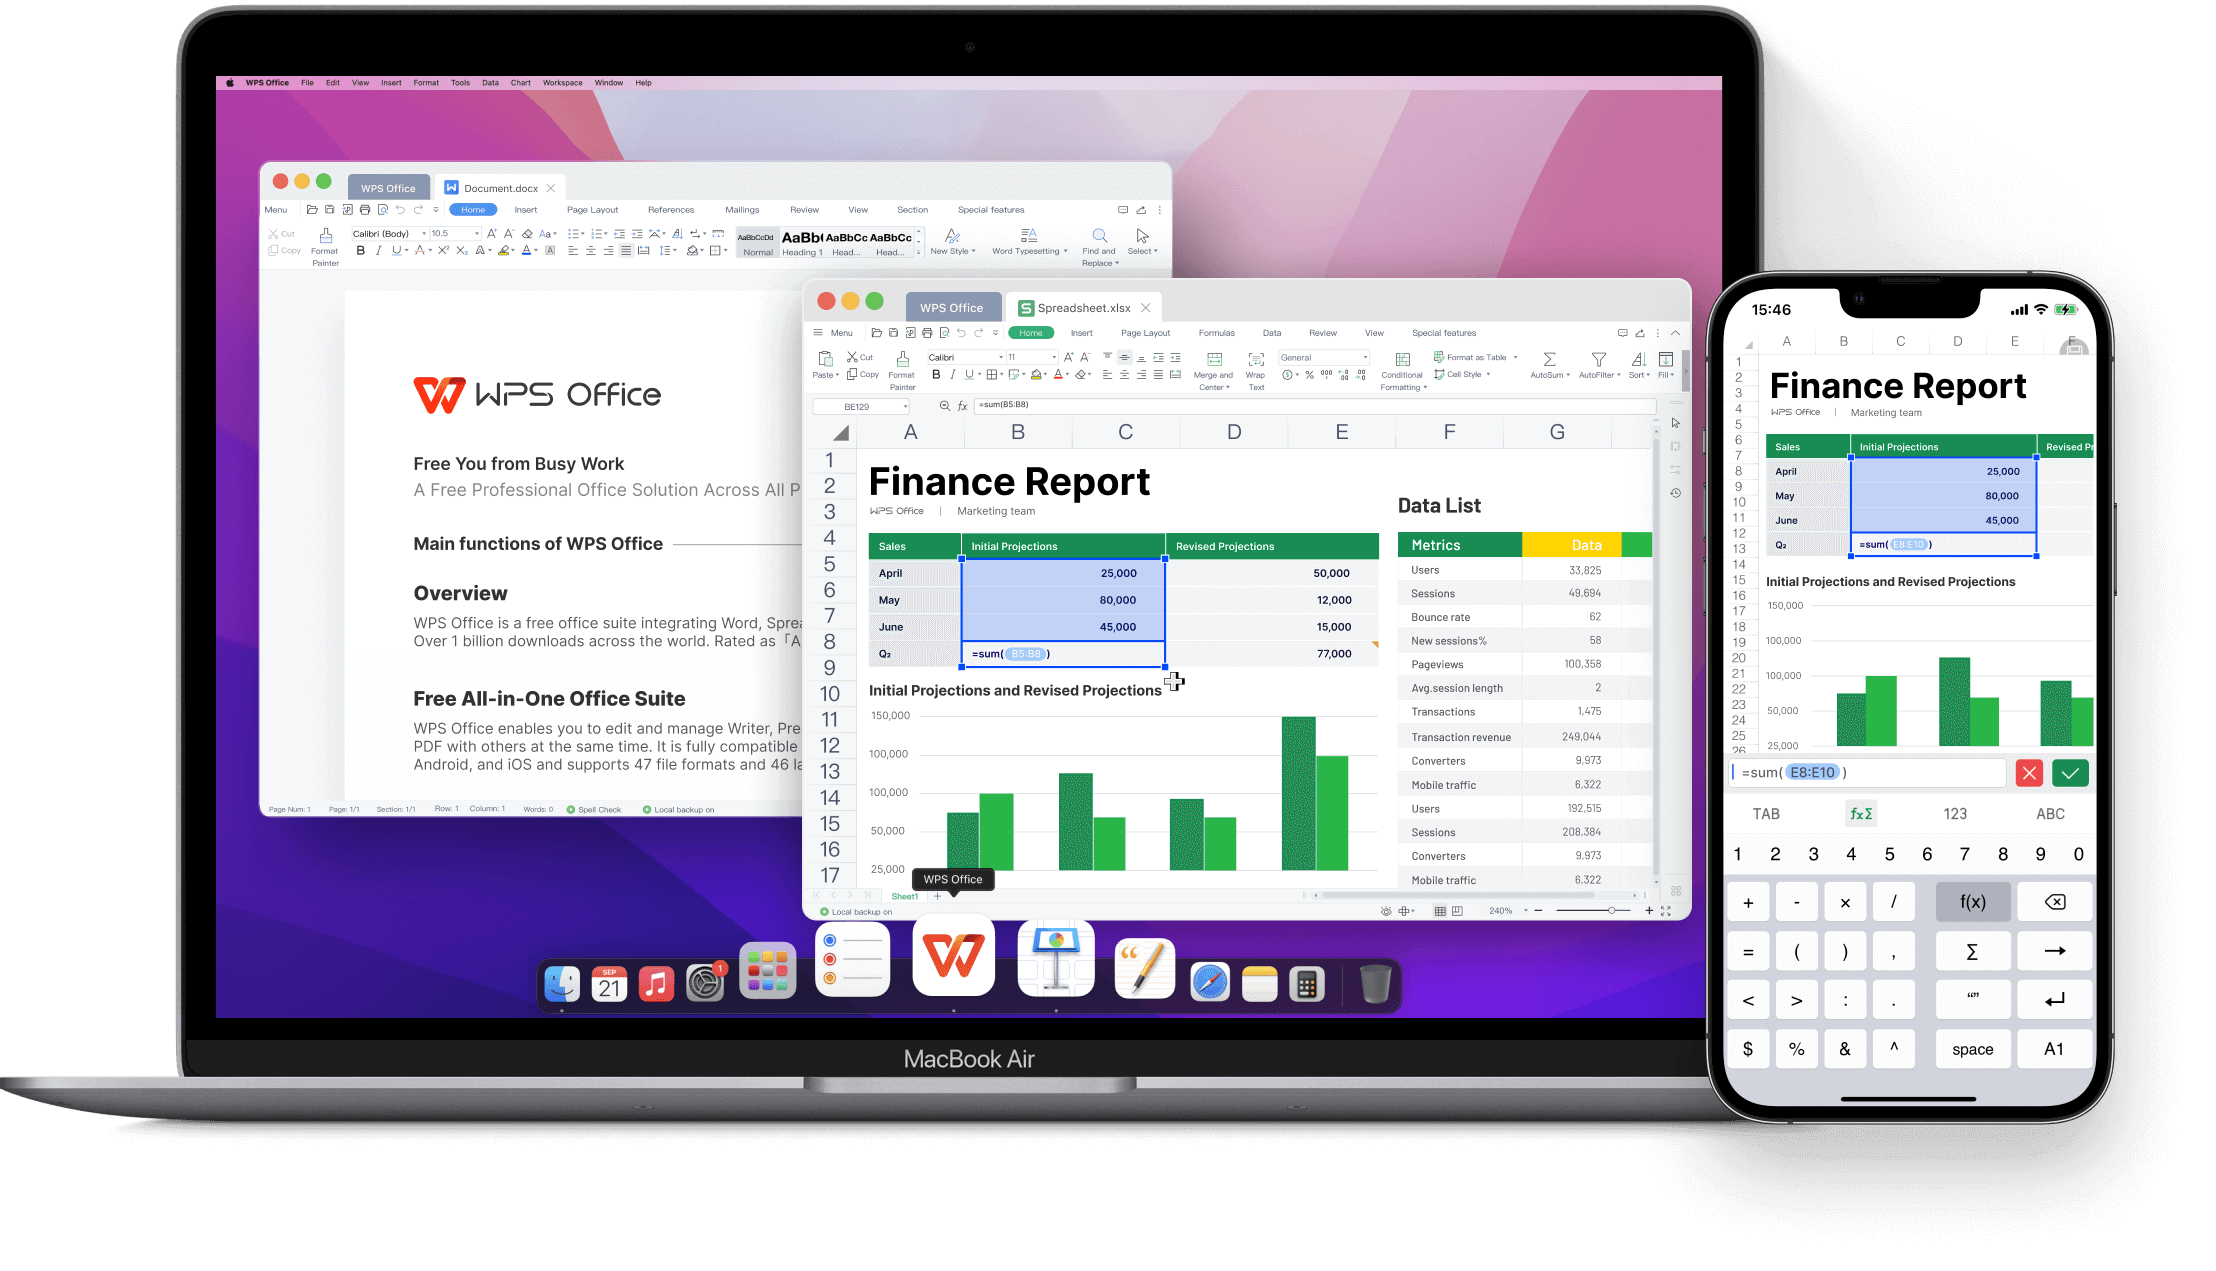
Task: Select the f(x) function button on mobile
Action: tap(1971, 901)
